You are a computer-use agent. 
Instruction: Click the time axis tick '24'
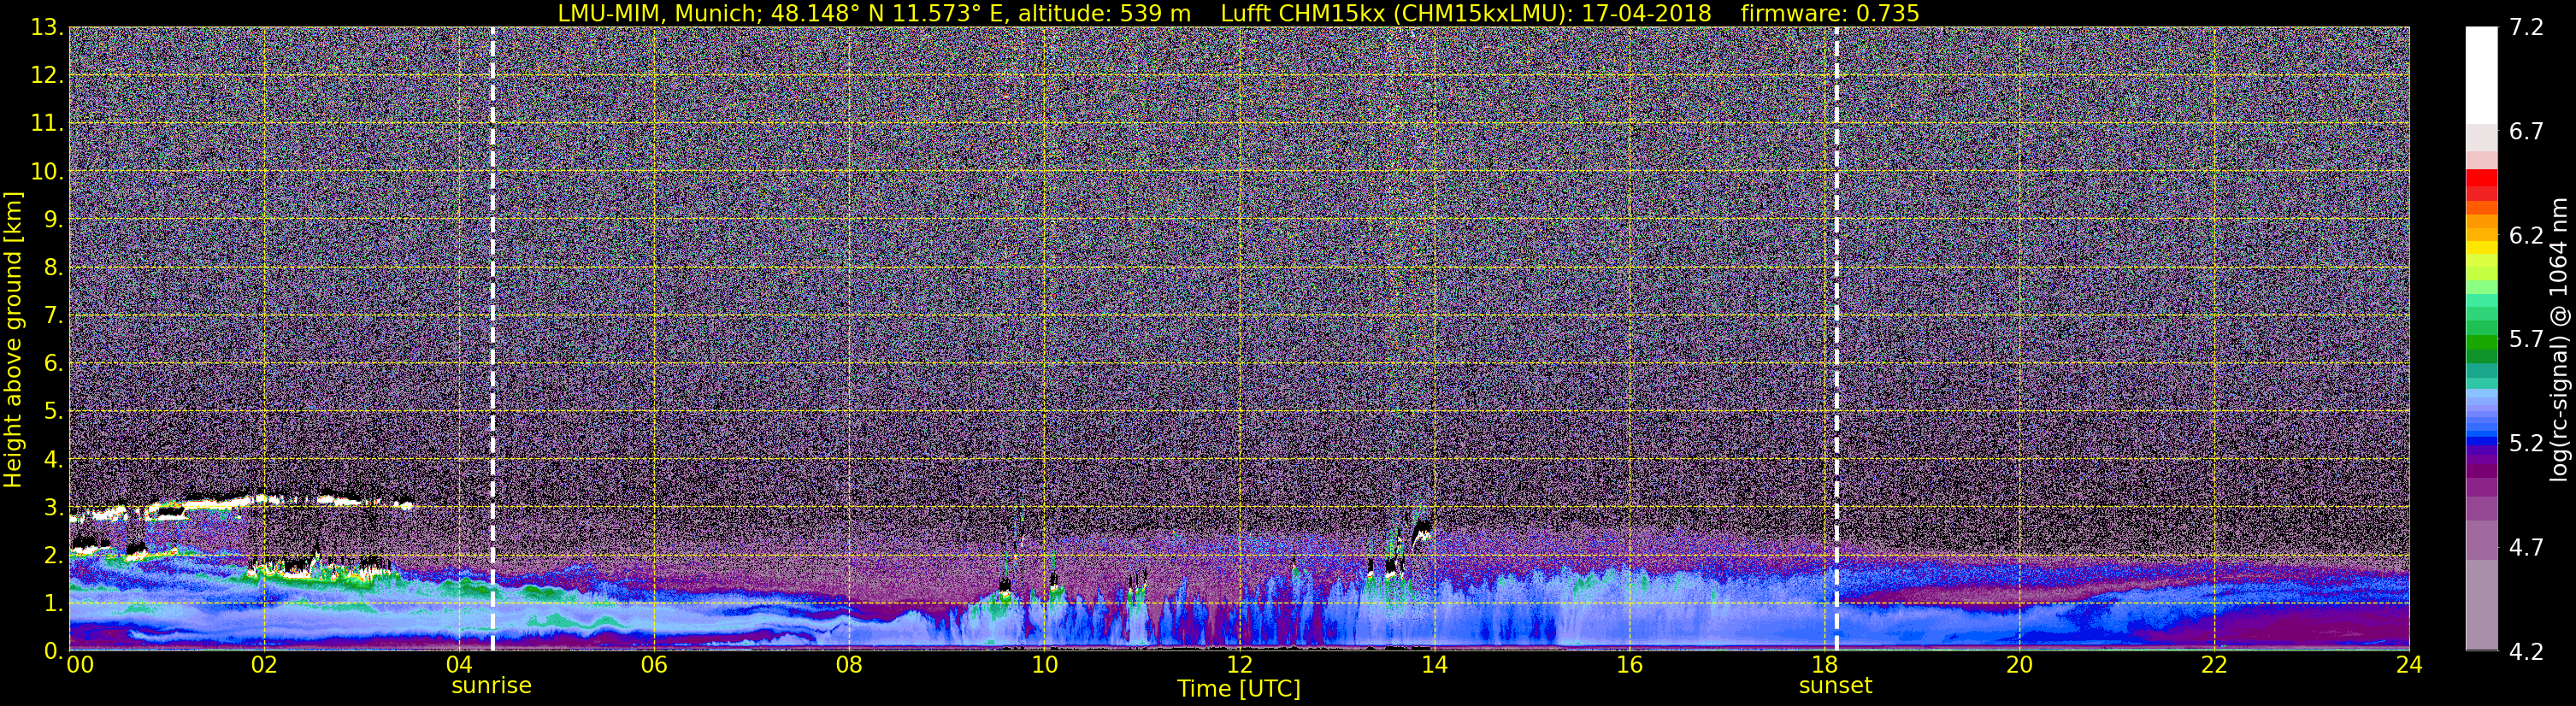[x=2409, y=666]
